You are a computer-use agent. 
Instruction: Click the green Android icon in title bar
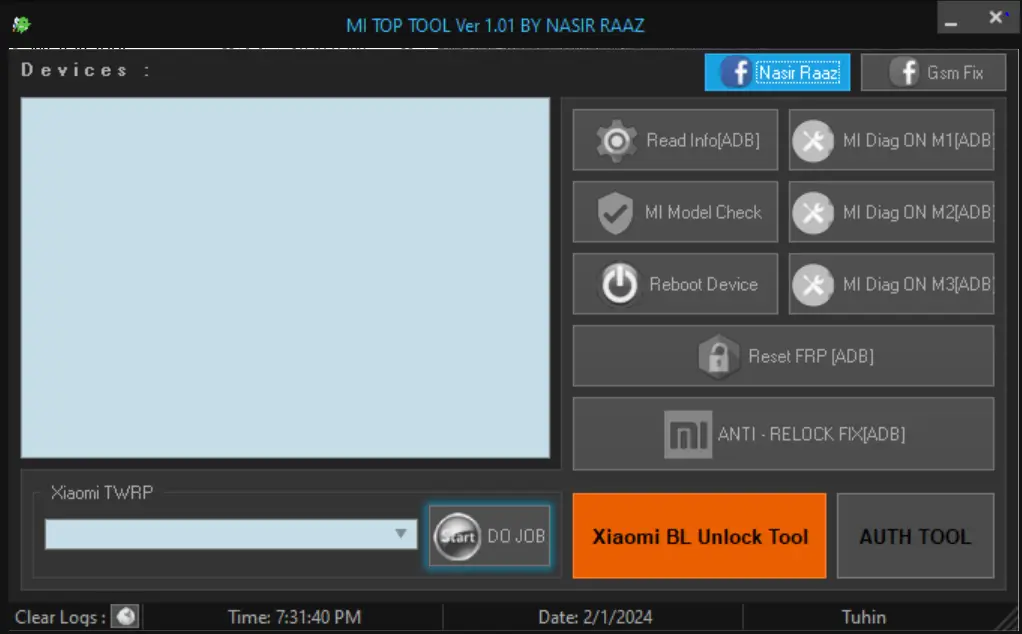pos(21,25)
